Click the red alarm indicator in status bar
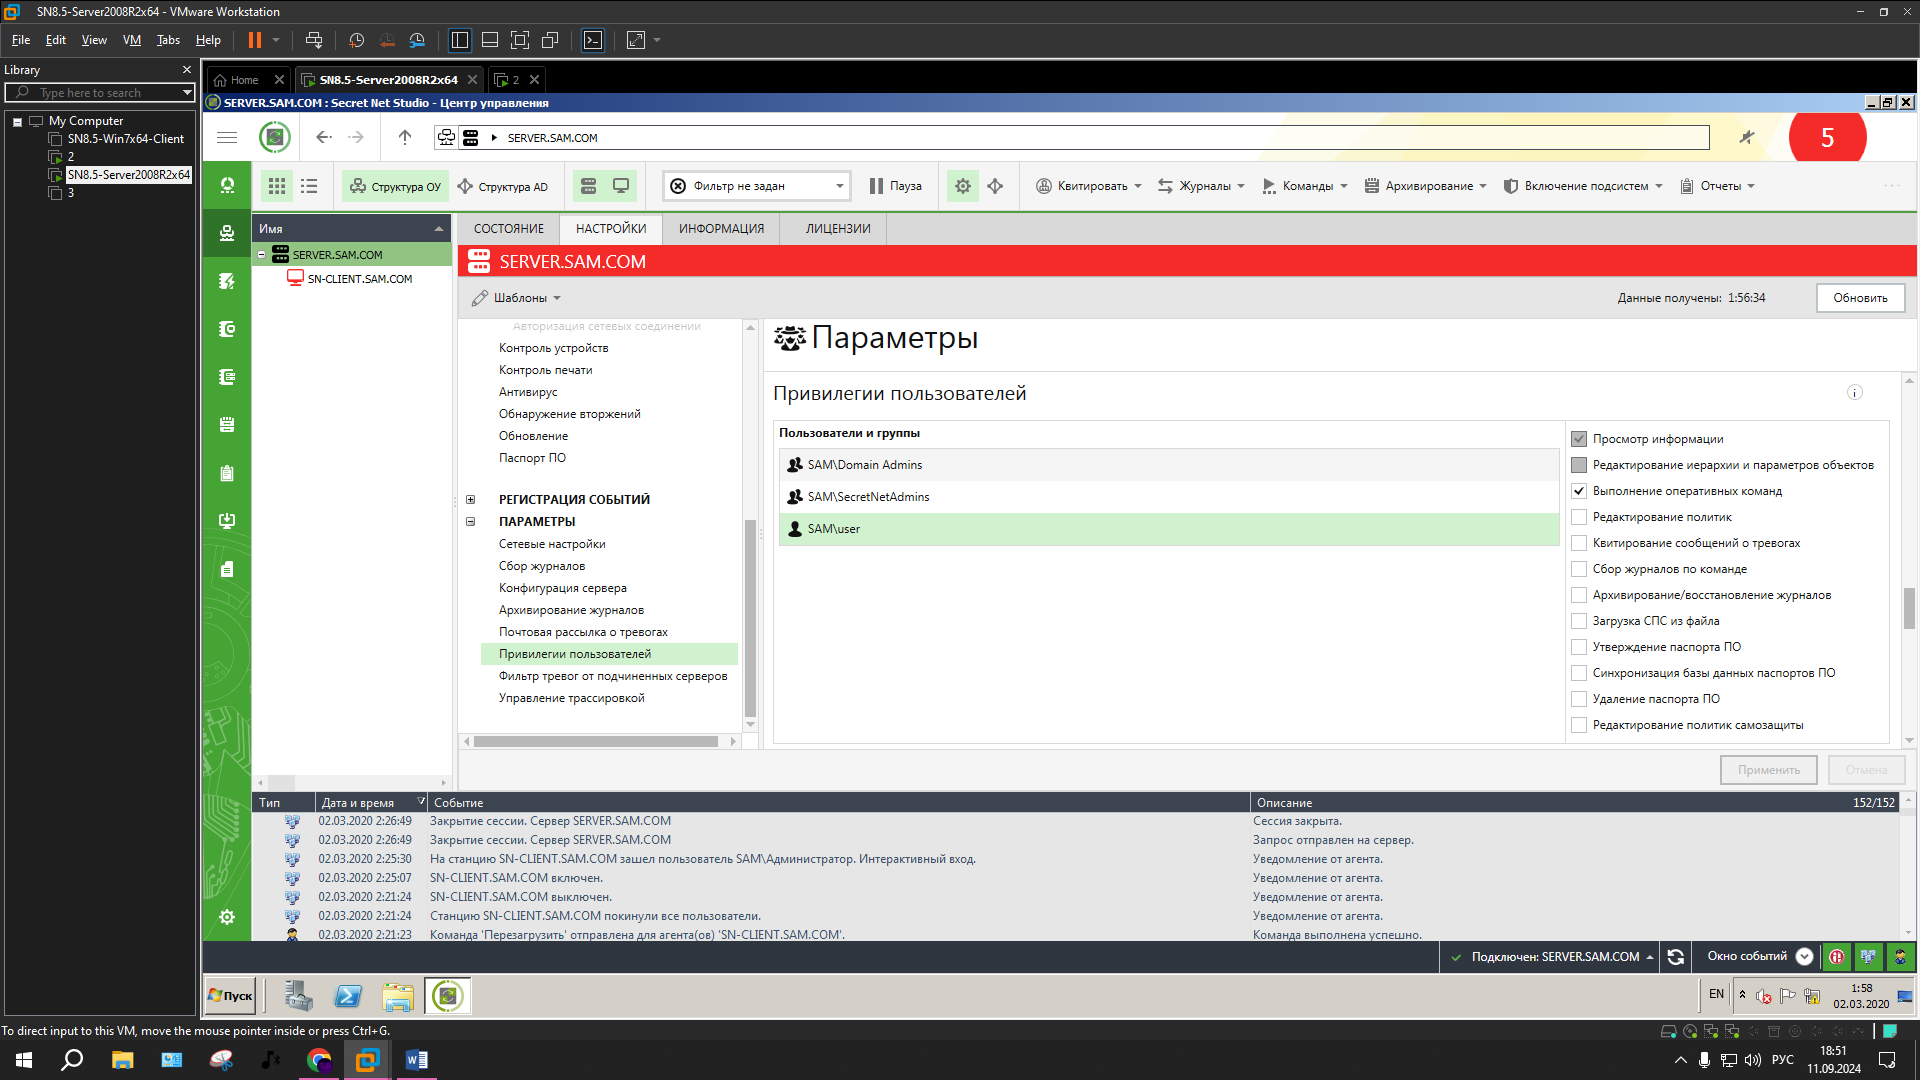1920x1080 pixels. 1836,957
